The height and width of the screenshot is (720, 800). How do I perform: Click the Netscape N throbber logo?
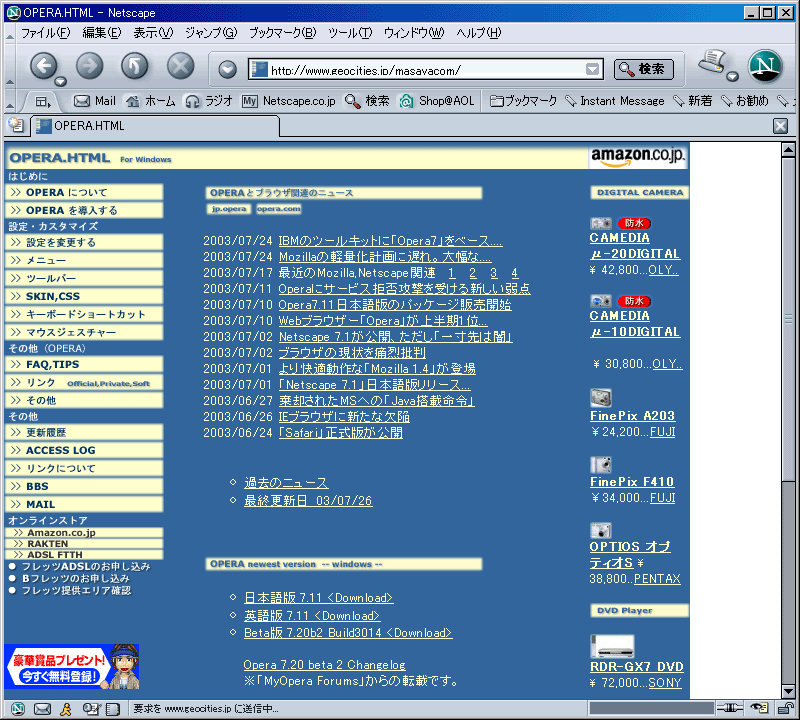tap(765, 66)
